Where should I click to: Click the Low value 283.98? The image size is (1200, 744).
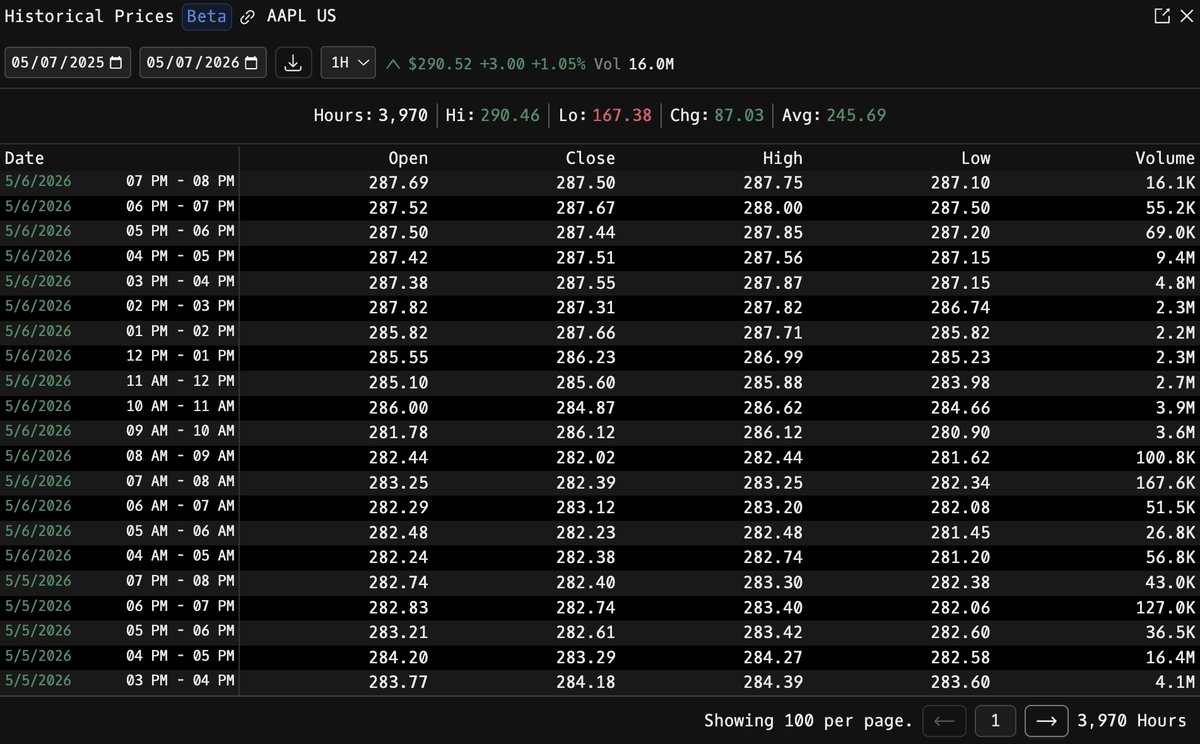[x=961, y=382]
